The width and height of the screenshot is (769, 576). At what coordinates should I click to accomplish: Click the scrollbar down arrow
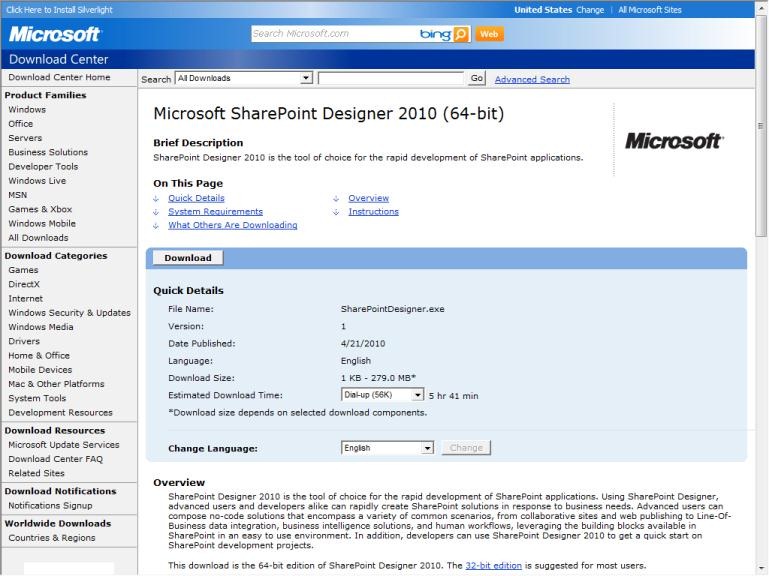761,568
